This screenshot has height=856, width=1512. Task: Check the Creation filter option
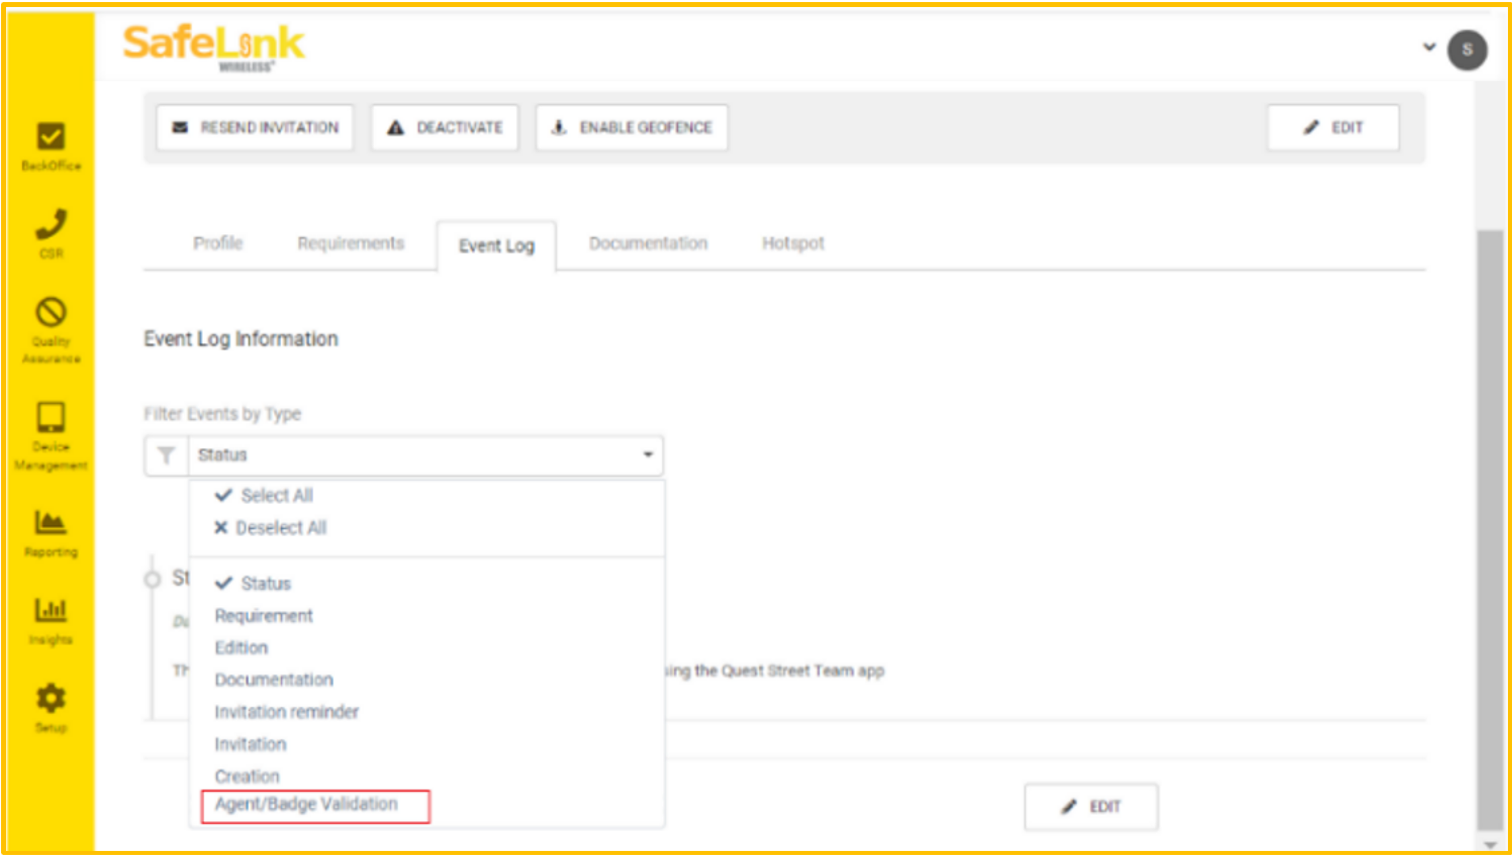pos(247,776)
